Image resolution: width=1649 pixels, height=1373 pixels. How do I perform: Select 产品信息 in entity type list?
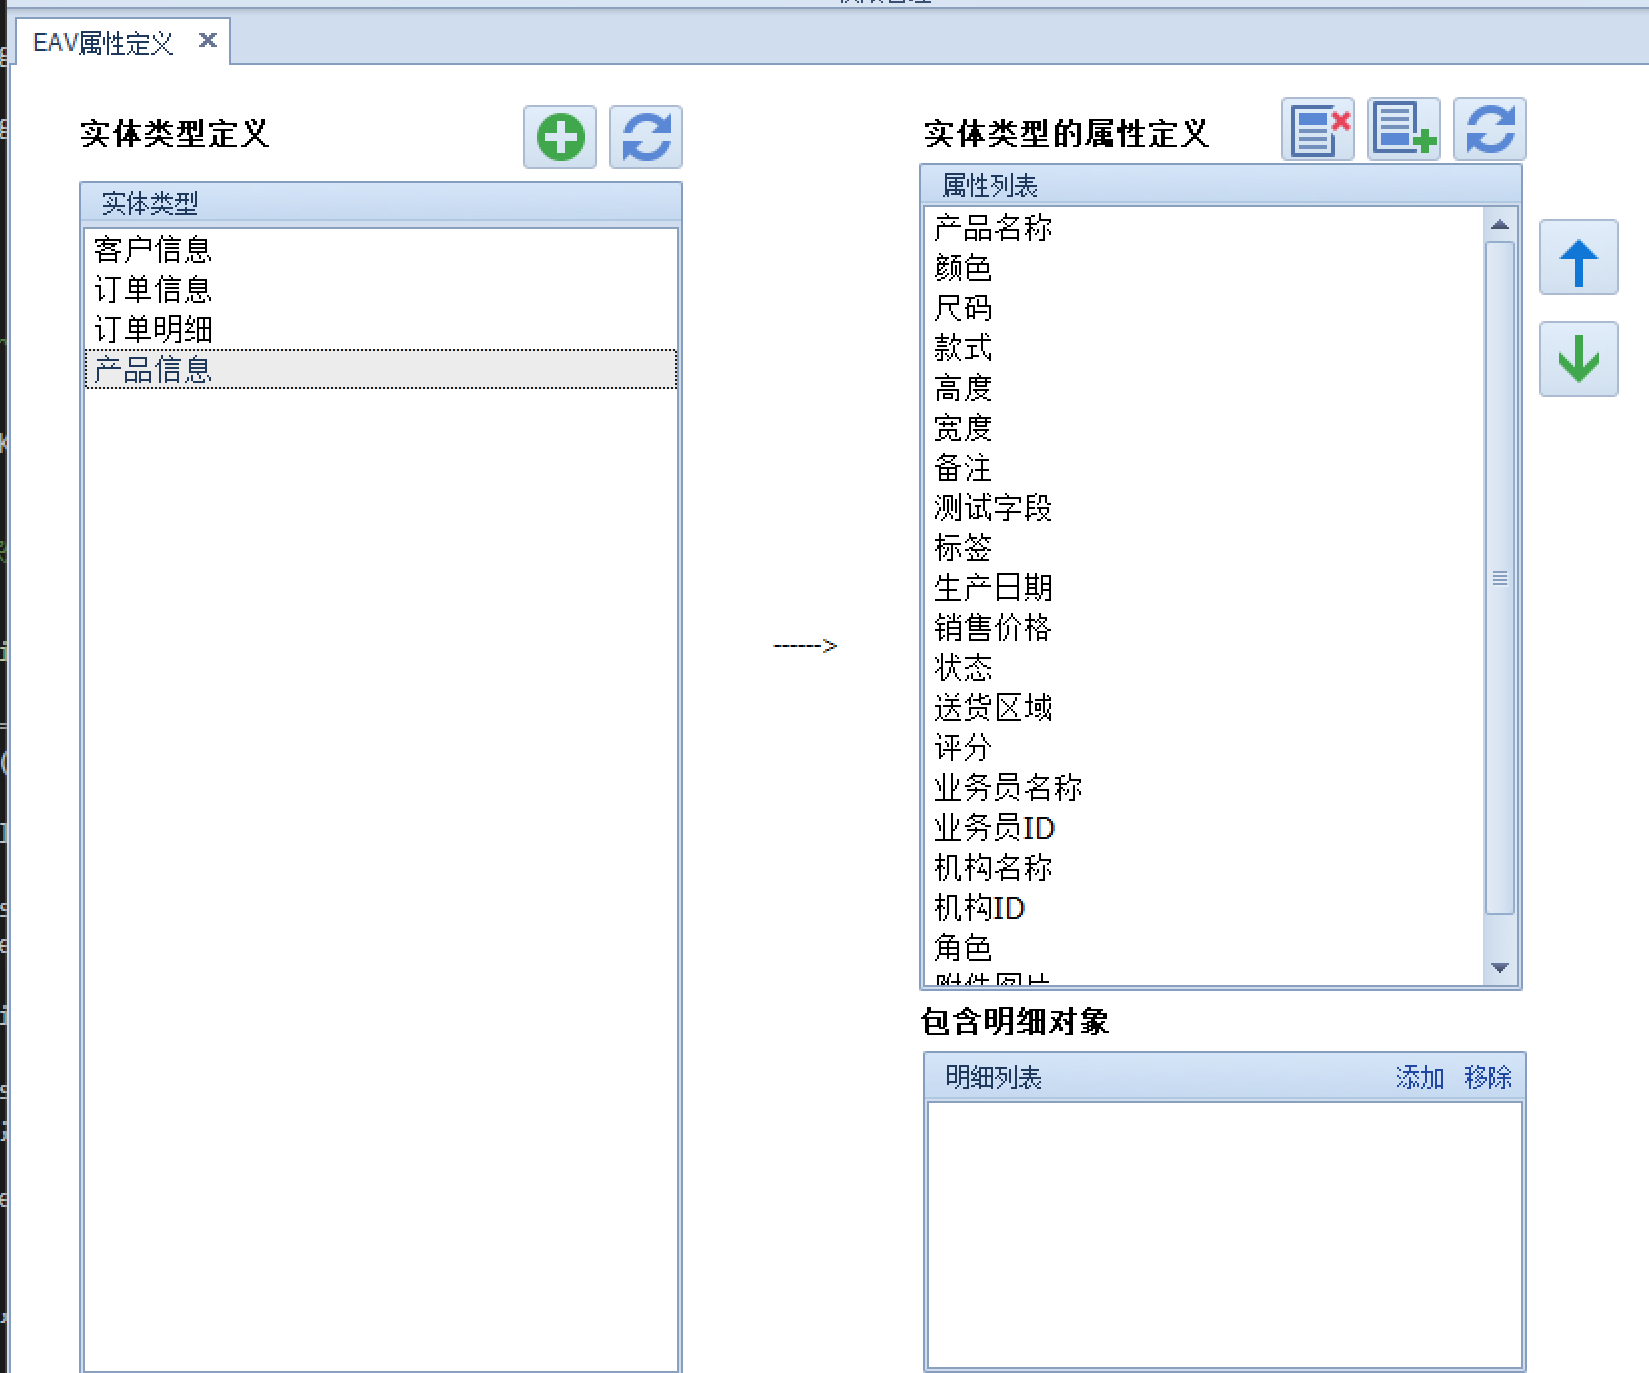click(381, 369)
